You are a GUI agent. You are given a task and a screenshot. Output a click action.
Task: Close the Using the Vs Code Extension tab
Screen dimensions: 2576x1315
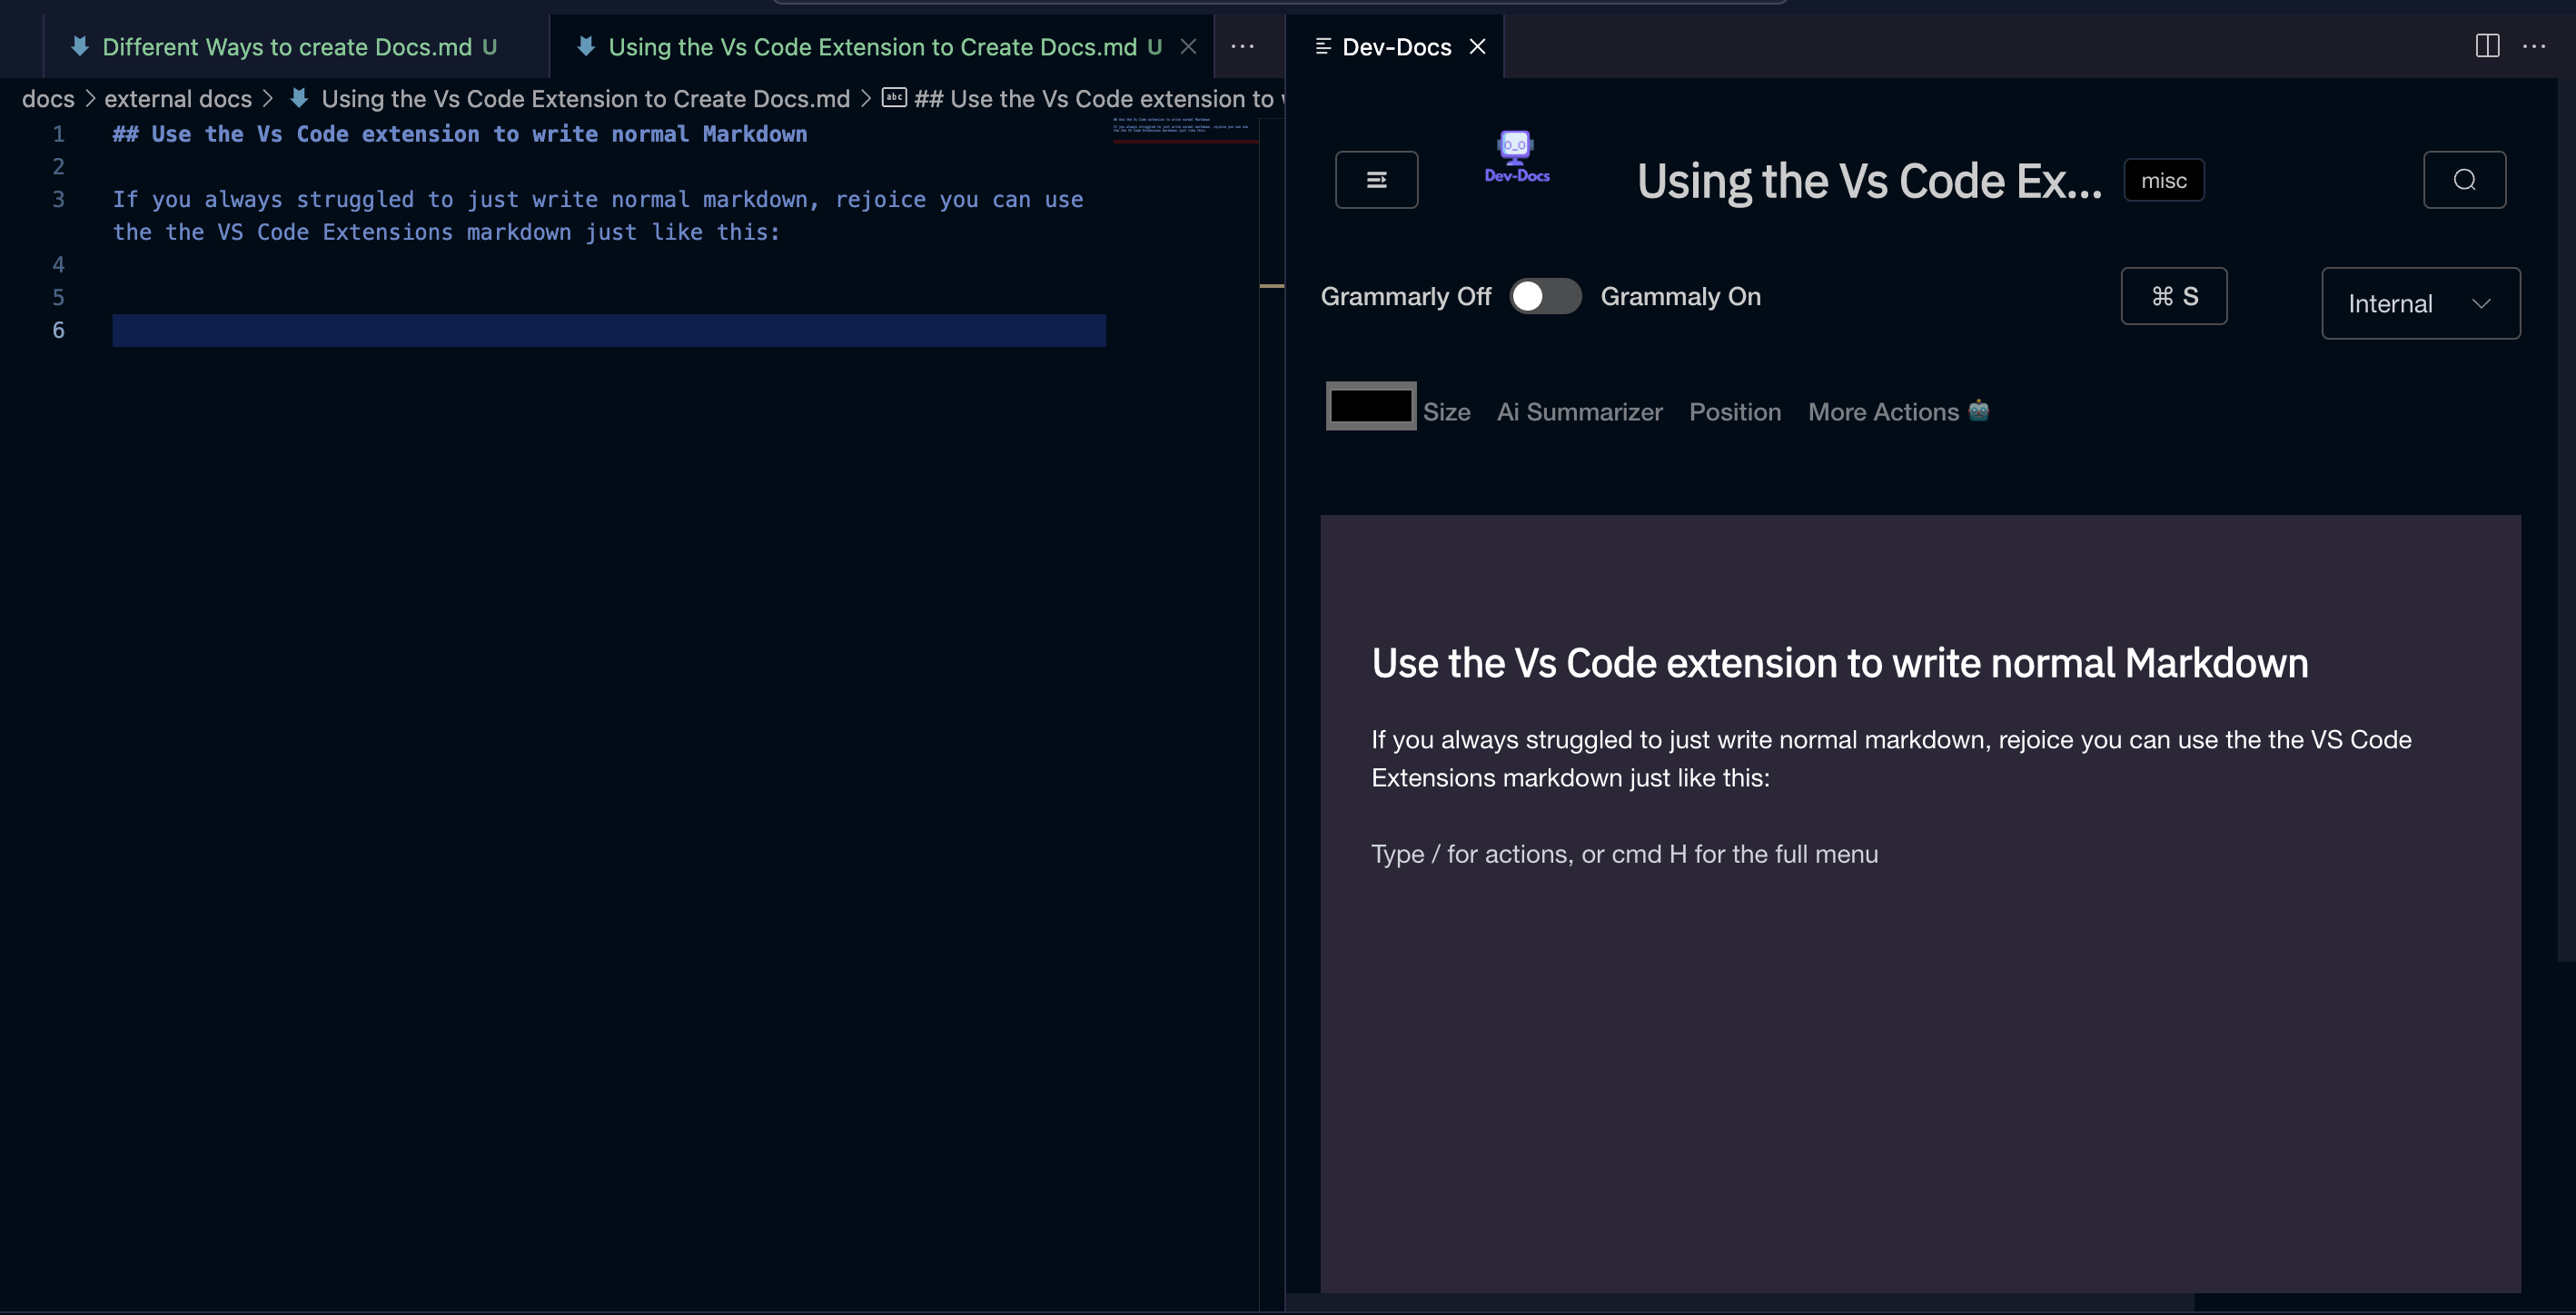(1188, 47)
